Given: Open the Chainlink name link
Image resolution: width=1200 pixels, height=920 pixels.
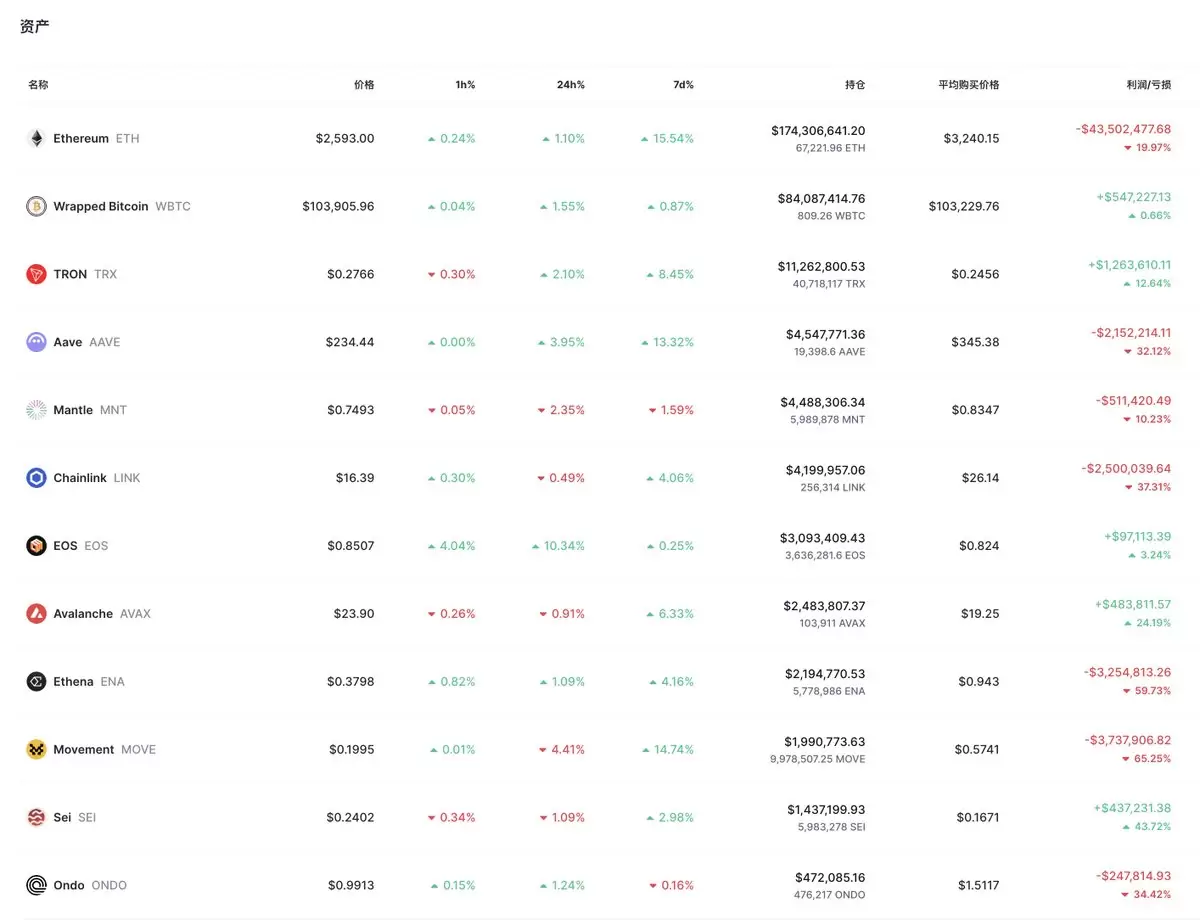Looking at the screenshot, I should pyautogui.click(x=80, y=478).
